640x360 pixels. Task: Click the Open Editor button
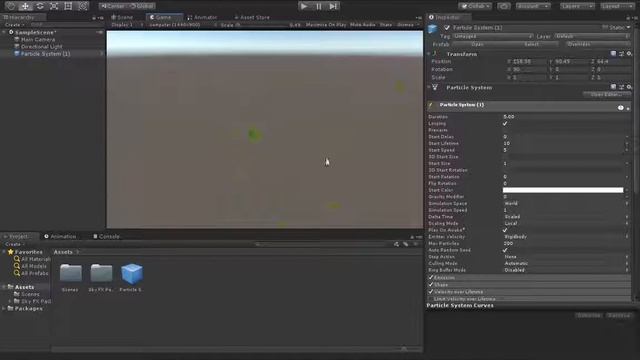(606, 95)
